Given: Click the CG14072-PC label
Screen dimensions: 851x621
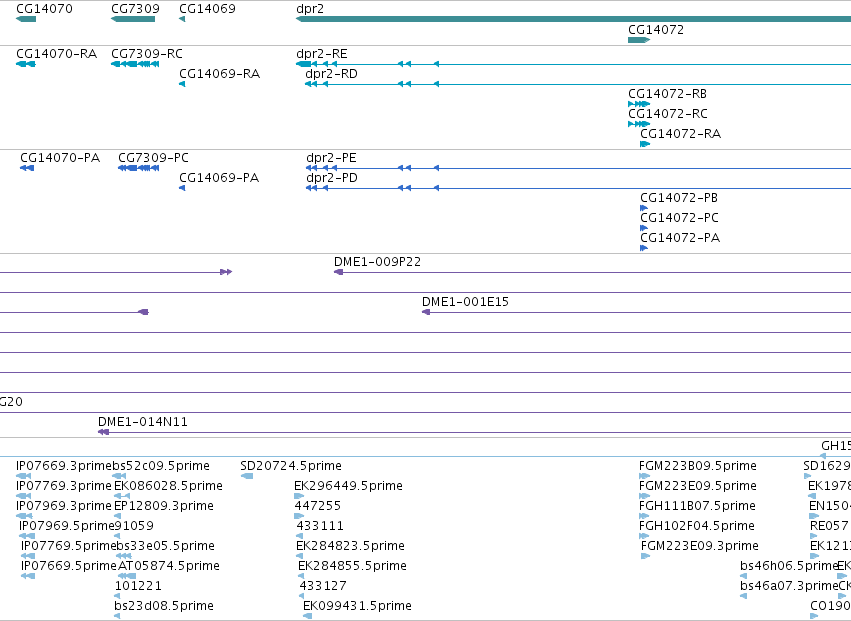Looking at the screenshot, I should (x=679, y=218).
